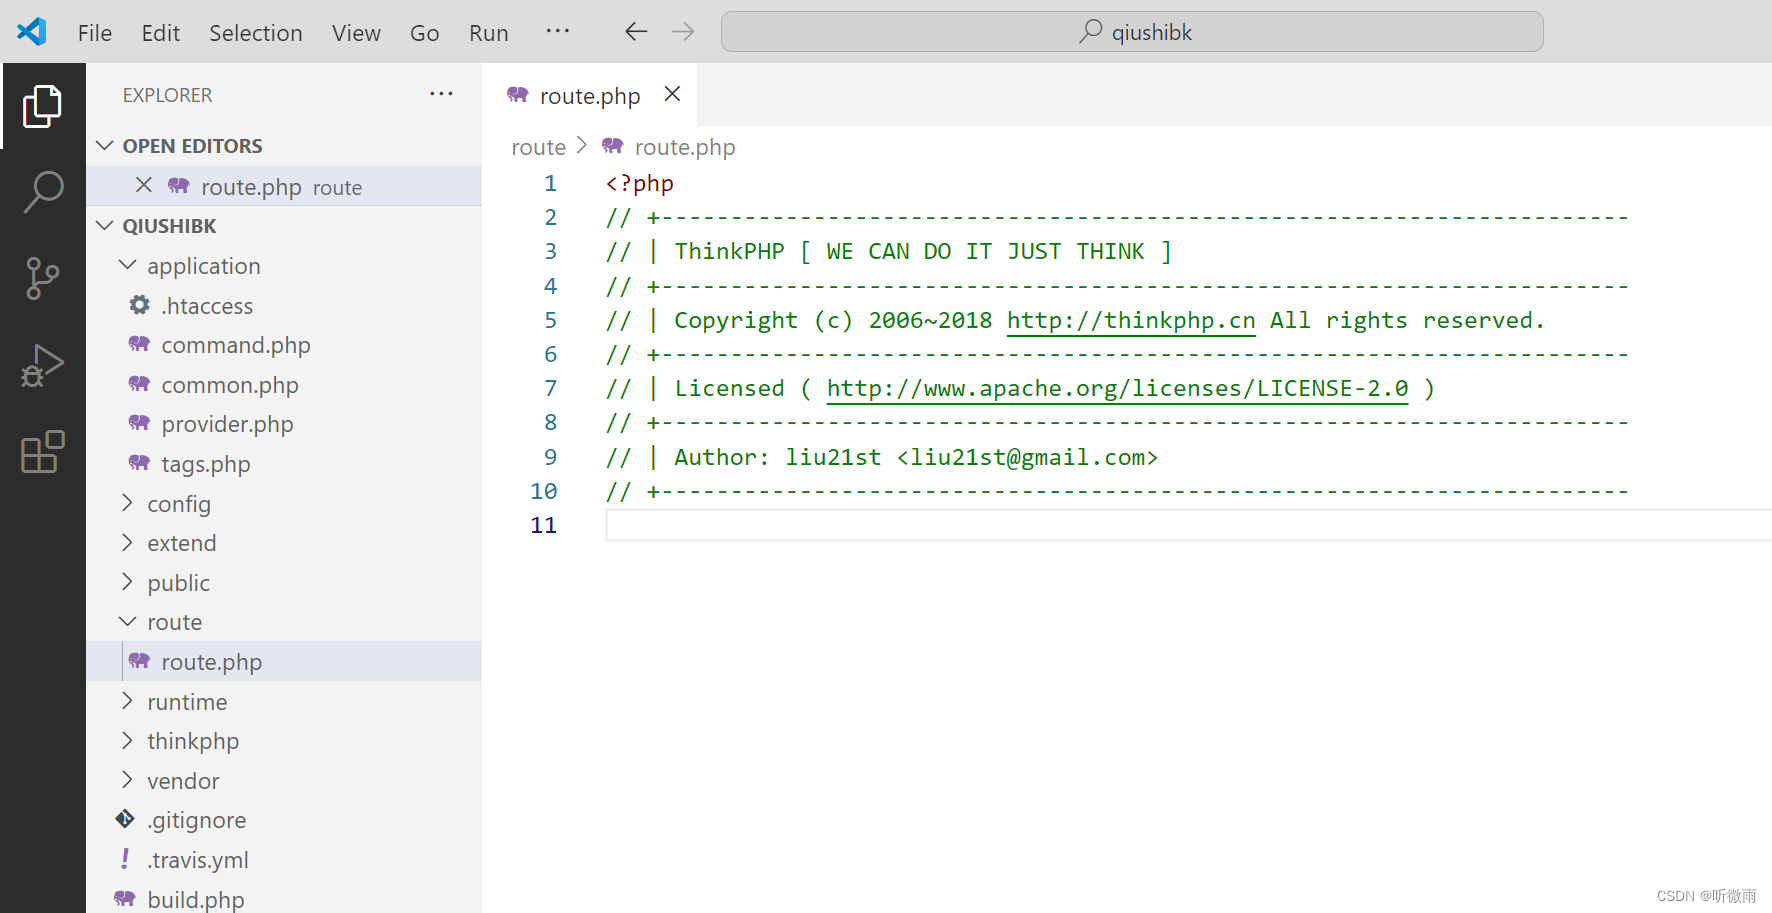Switch to the route.php editor tab
The image size is (1772, 913).
(x=590, y=96)
